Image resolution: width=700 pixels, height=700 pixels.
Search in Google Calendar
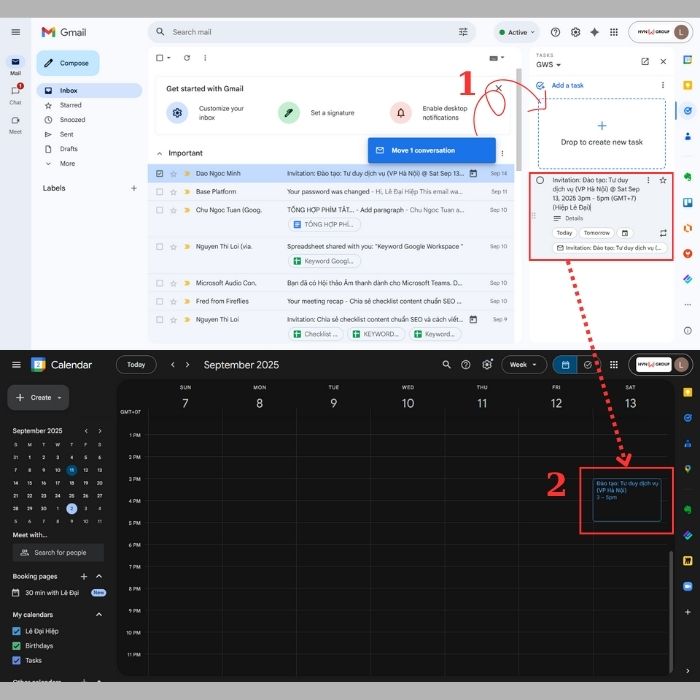coord(446,365)
